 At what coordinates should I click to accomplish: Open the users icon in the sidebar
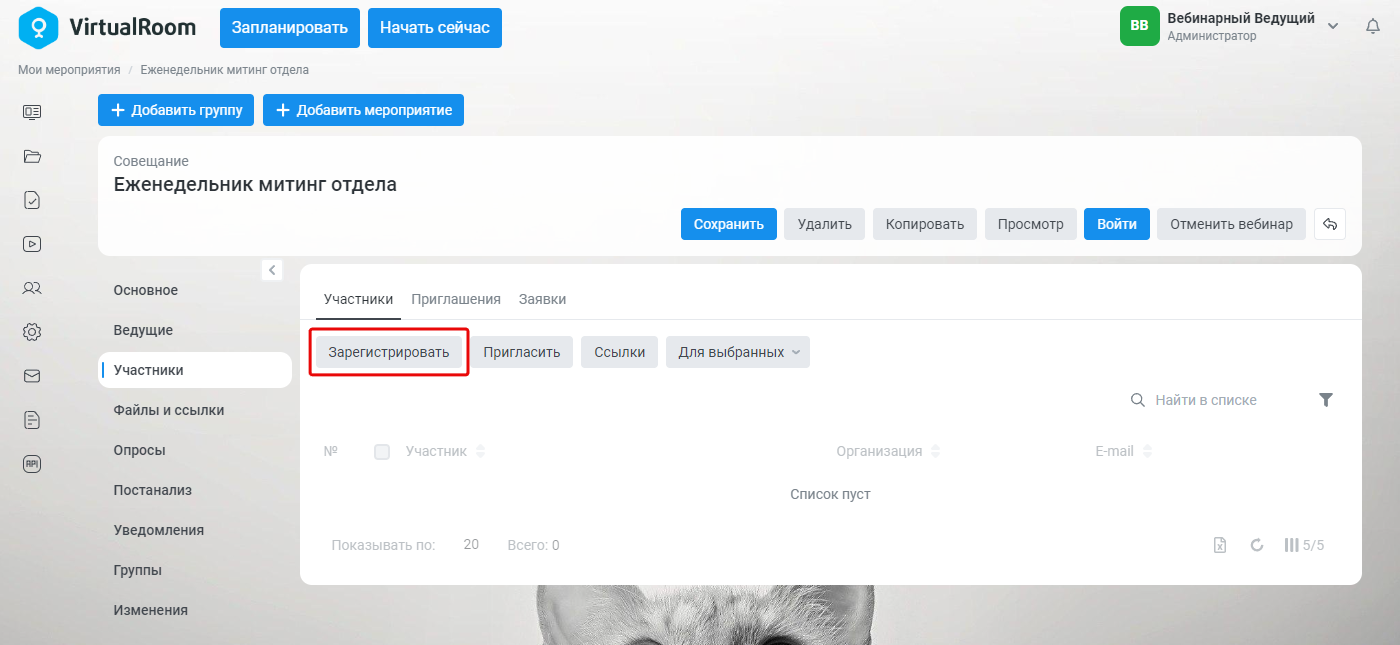pyautogui.click(x=32, y=288)
